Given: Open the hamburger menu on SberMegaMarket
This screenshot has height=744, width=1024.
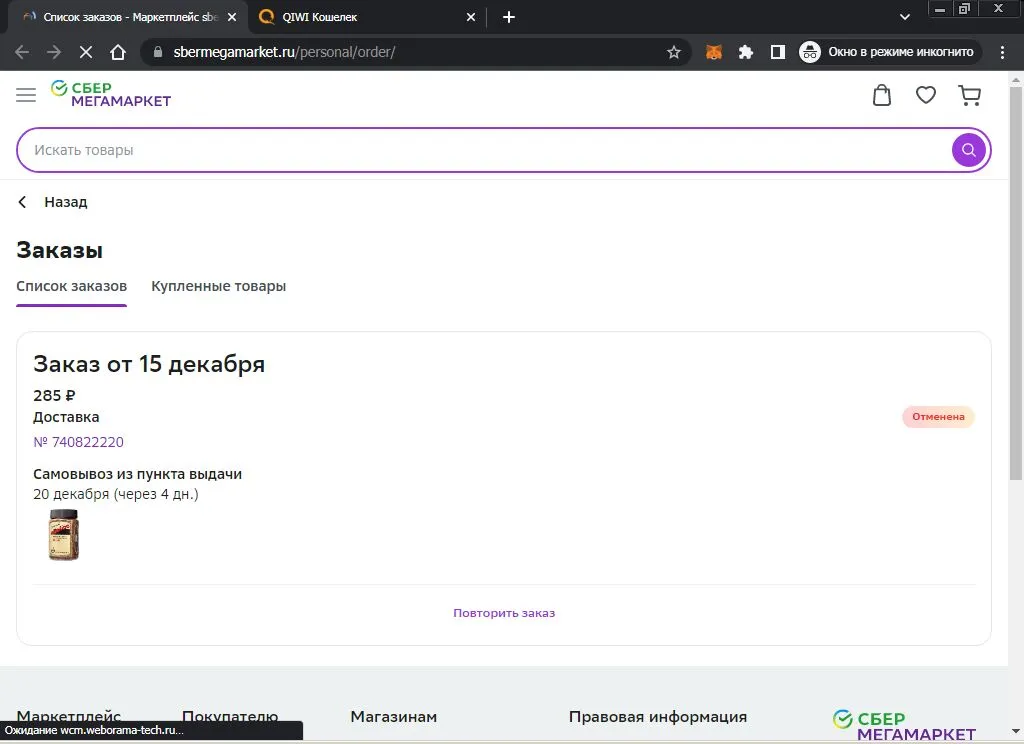Looking at the screenshot, I should pyautogui.click(x=26, y=95).
